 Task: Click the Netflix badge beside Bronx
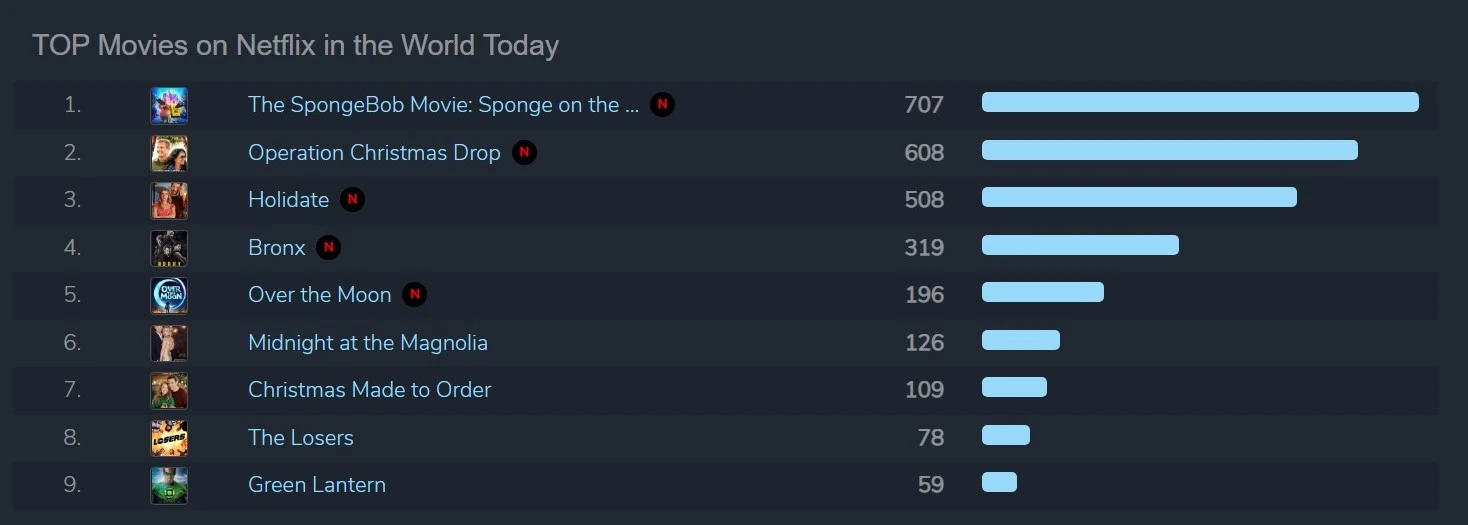(x=328, y=247)
